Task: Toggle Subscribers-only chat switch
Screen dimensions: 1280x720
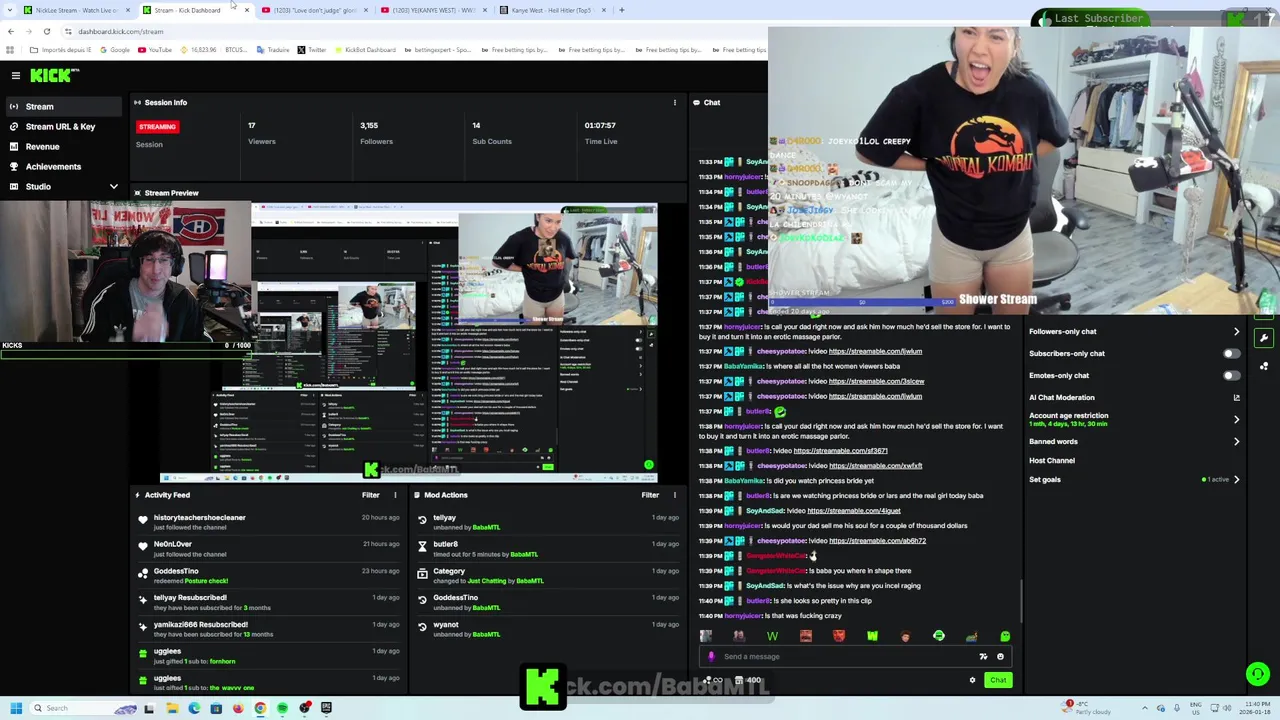Action: [1231, 353]
